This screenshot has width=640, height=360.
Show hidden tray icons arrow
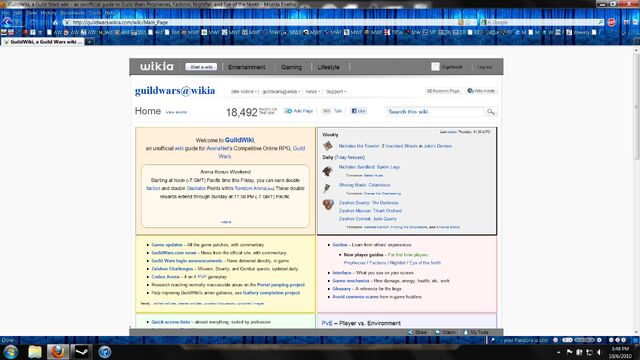point(558,352)
